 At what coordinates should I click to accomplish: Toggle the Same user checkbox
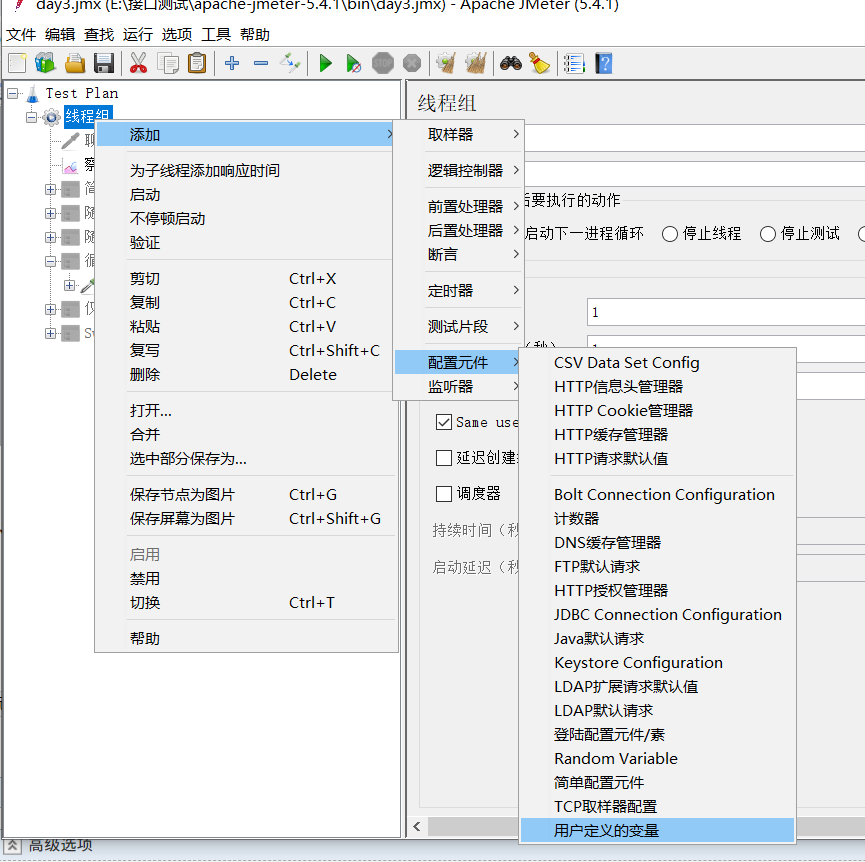[444, 422]
